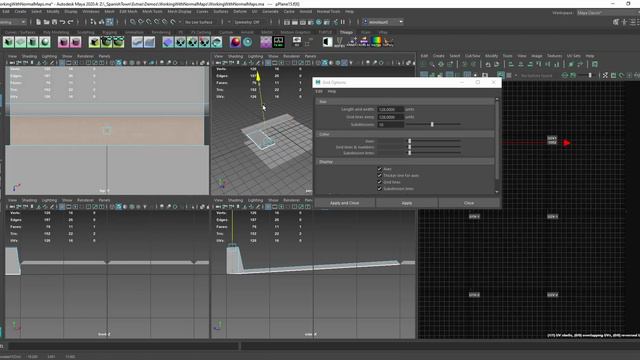Click the Save Scene disk icon

point(54,22)
